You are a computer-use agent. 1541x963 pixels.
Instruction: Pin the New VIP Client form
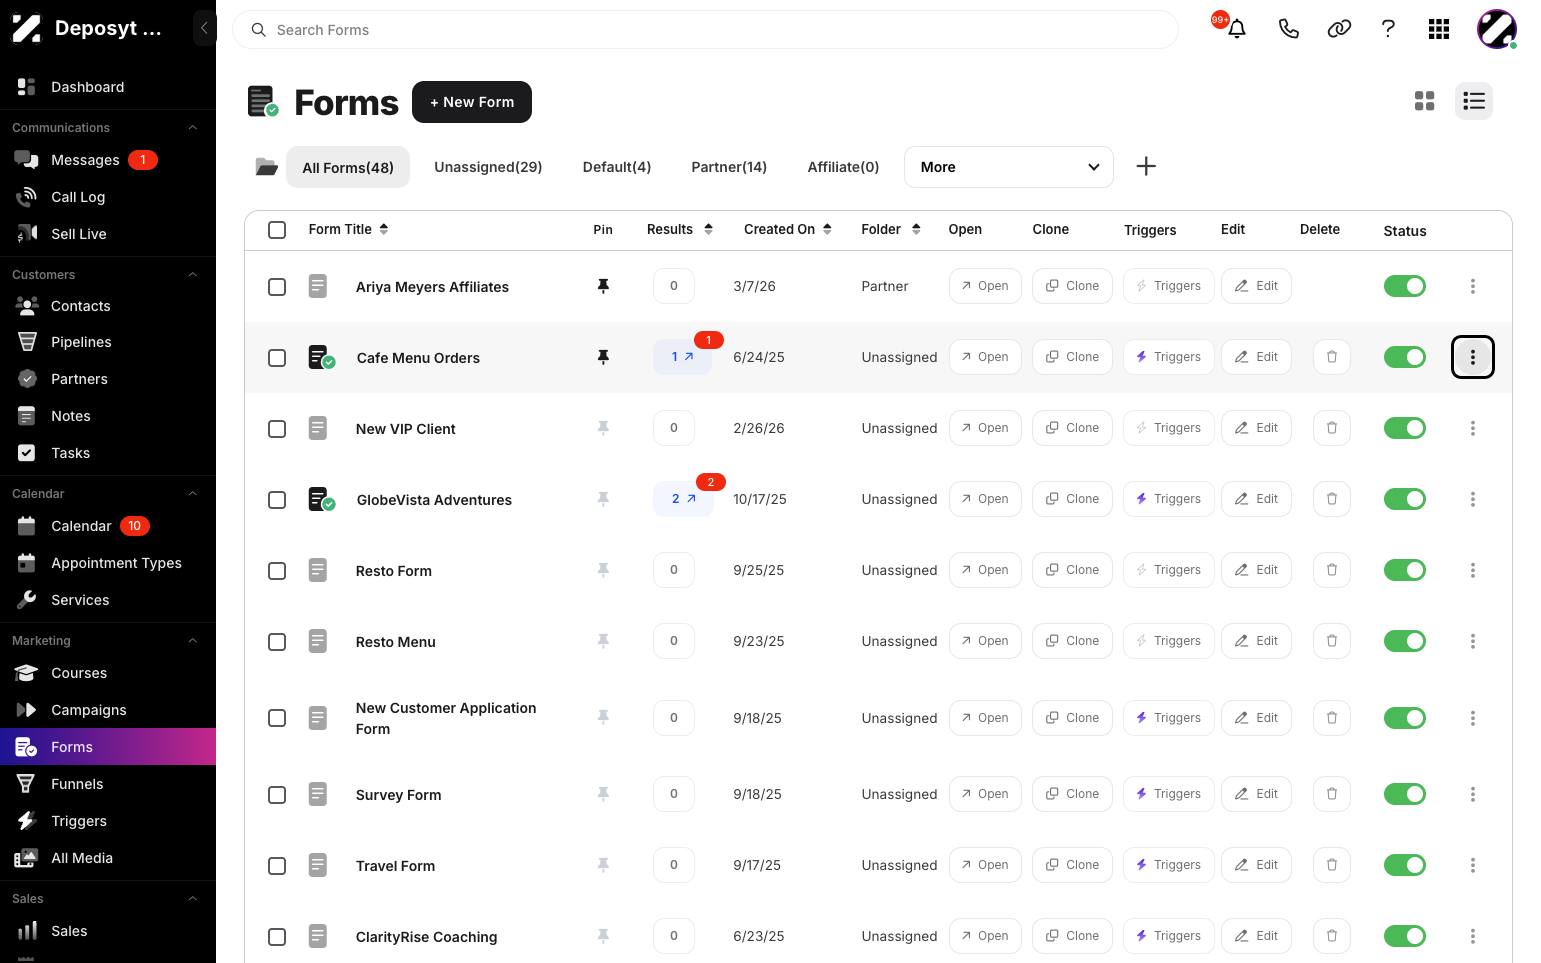pos(603,428)
